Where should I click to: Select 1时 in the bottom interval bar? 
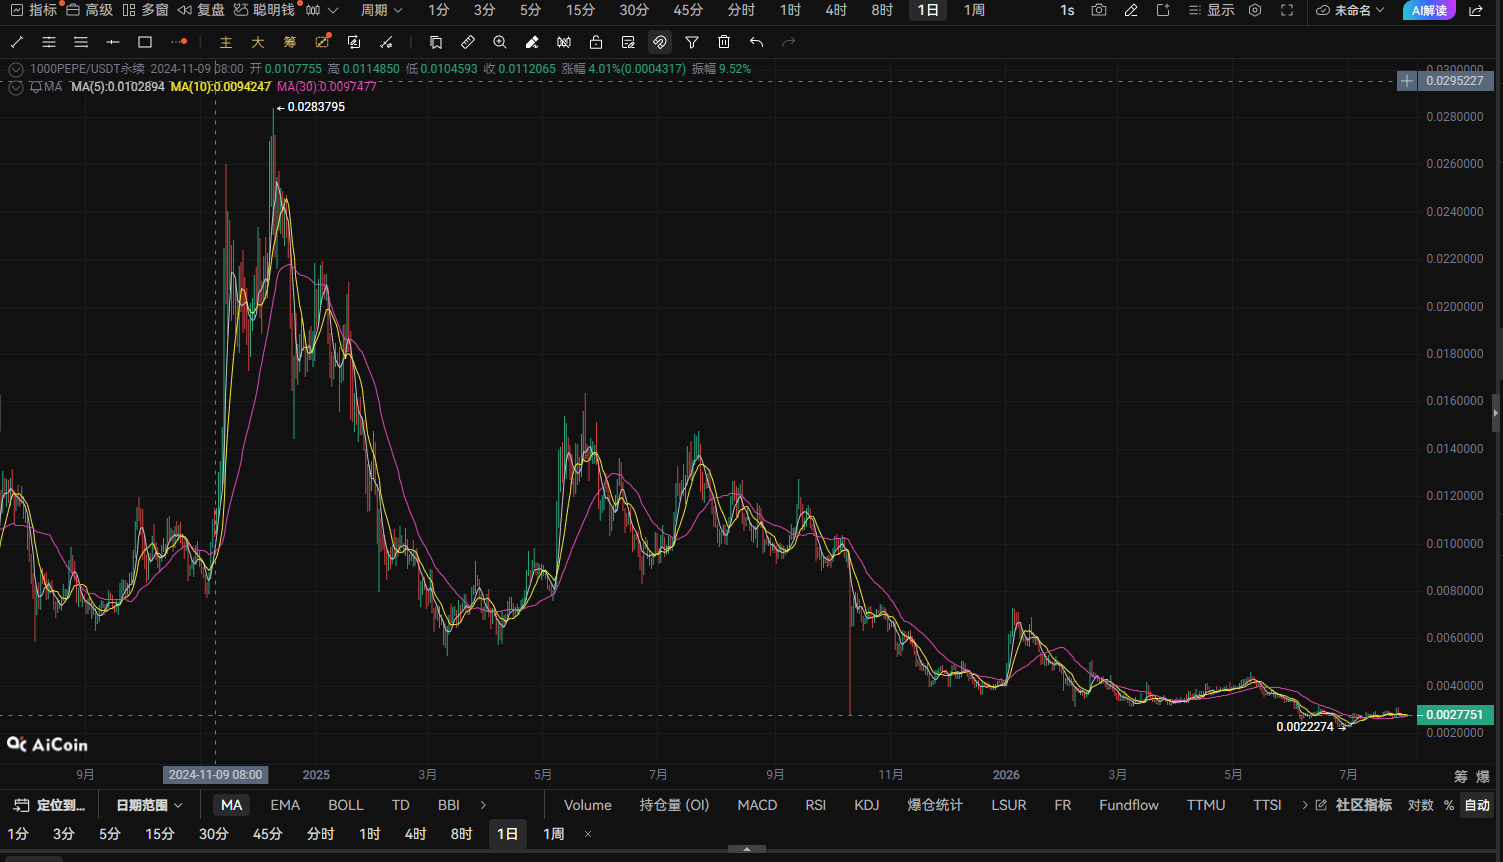point(370,834)
